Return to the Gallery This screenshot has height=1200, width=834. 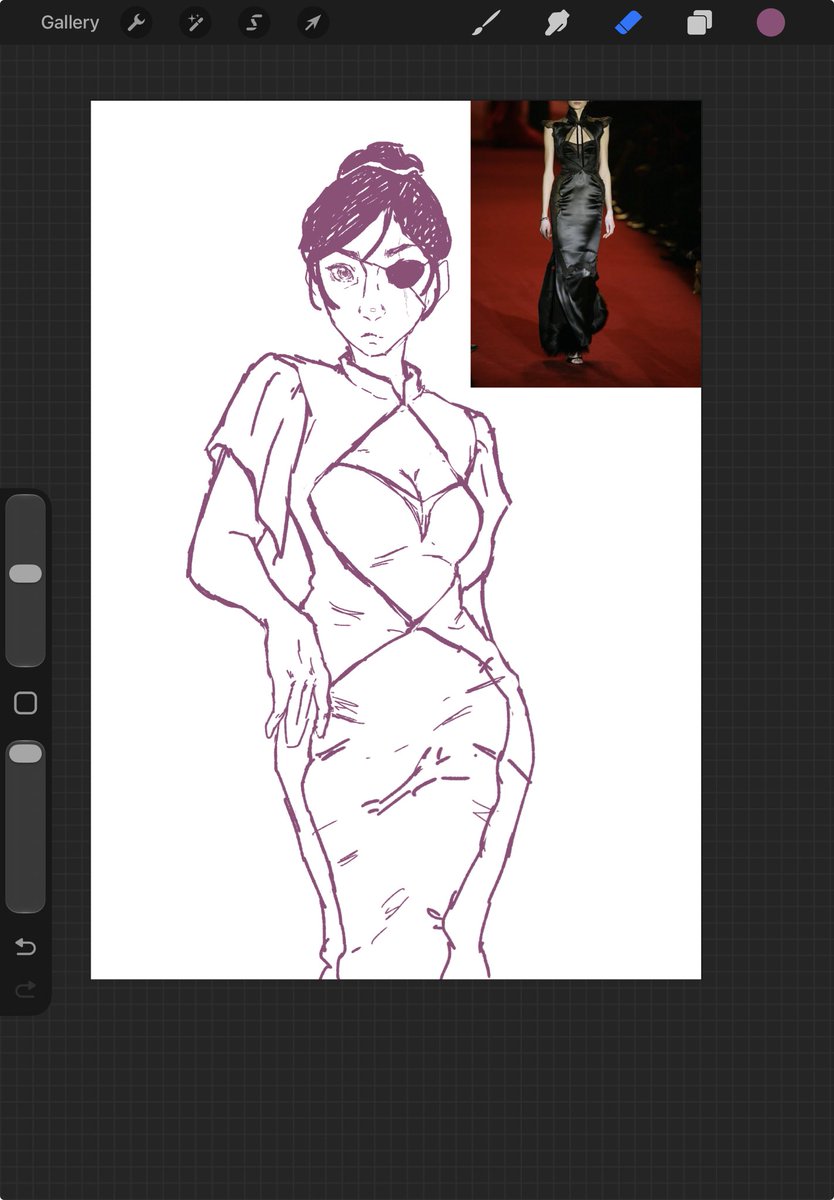pos(70,22)
